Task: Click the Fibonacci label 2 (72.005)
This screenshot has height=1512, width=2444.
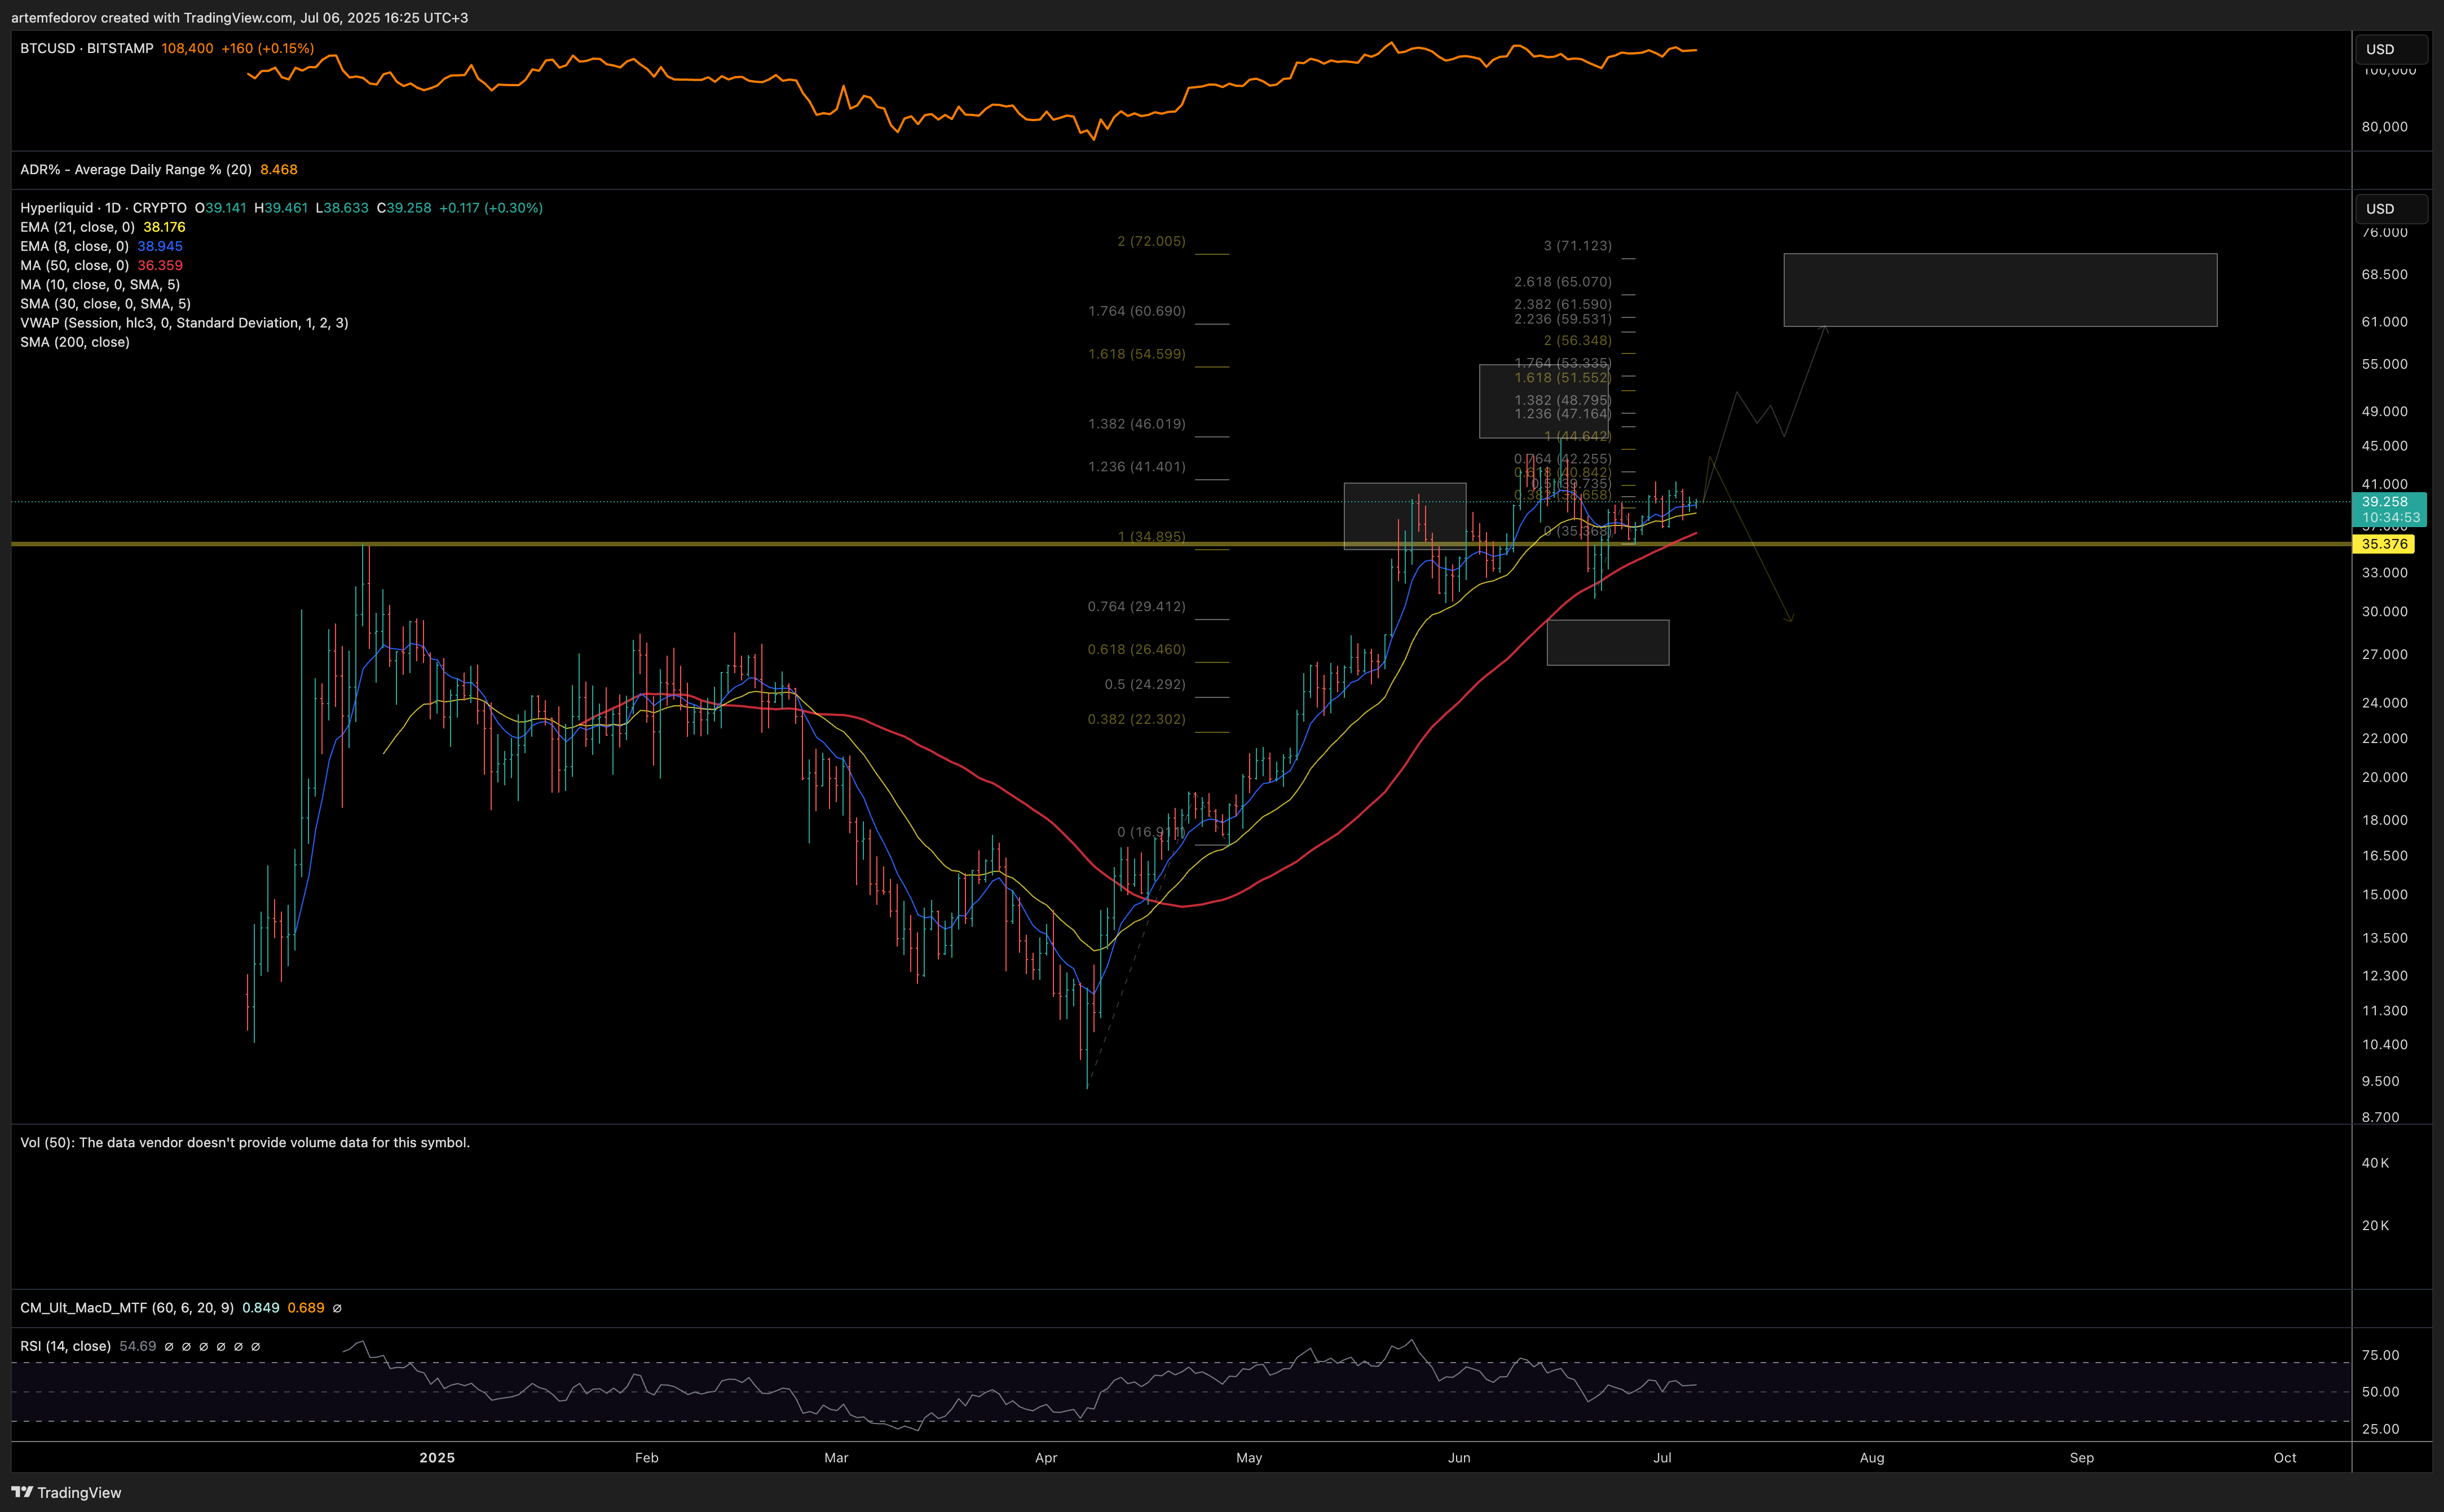Action: click(x=1151, y=241)
